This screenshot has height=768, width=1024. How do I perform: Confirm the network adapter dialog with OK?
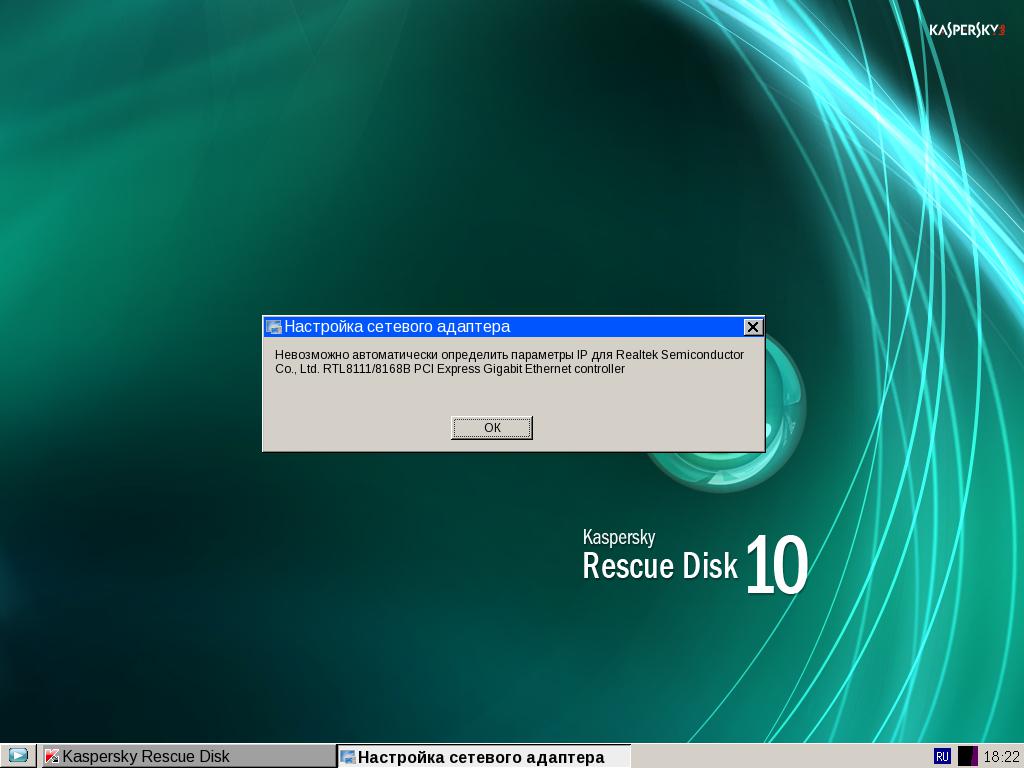492,428
